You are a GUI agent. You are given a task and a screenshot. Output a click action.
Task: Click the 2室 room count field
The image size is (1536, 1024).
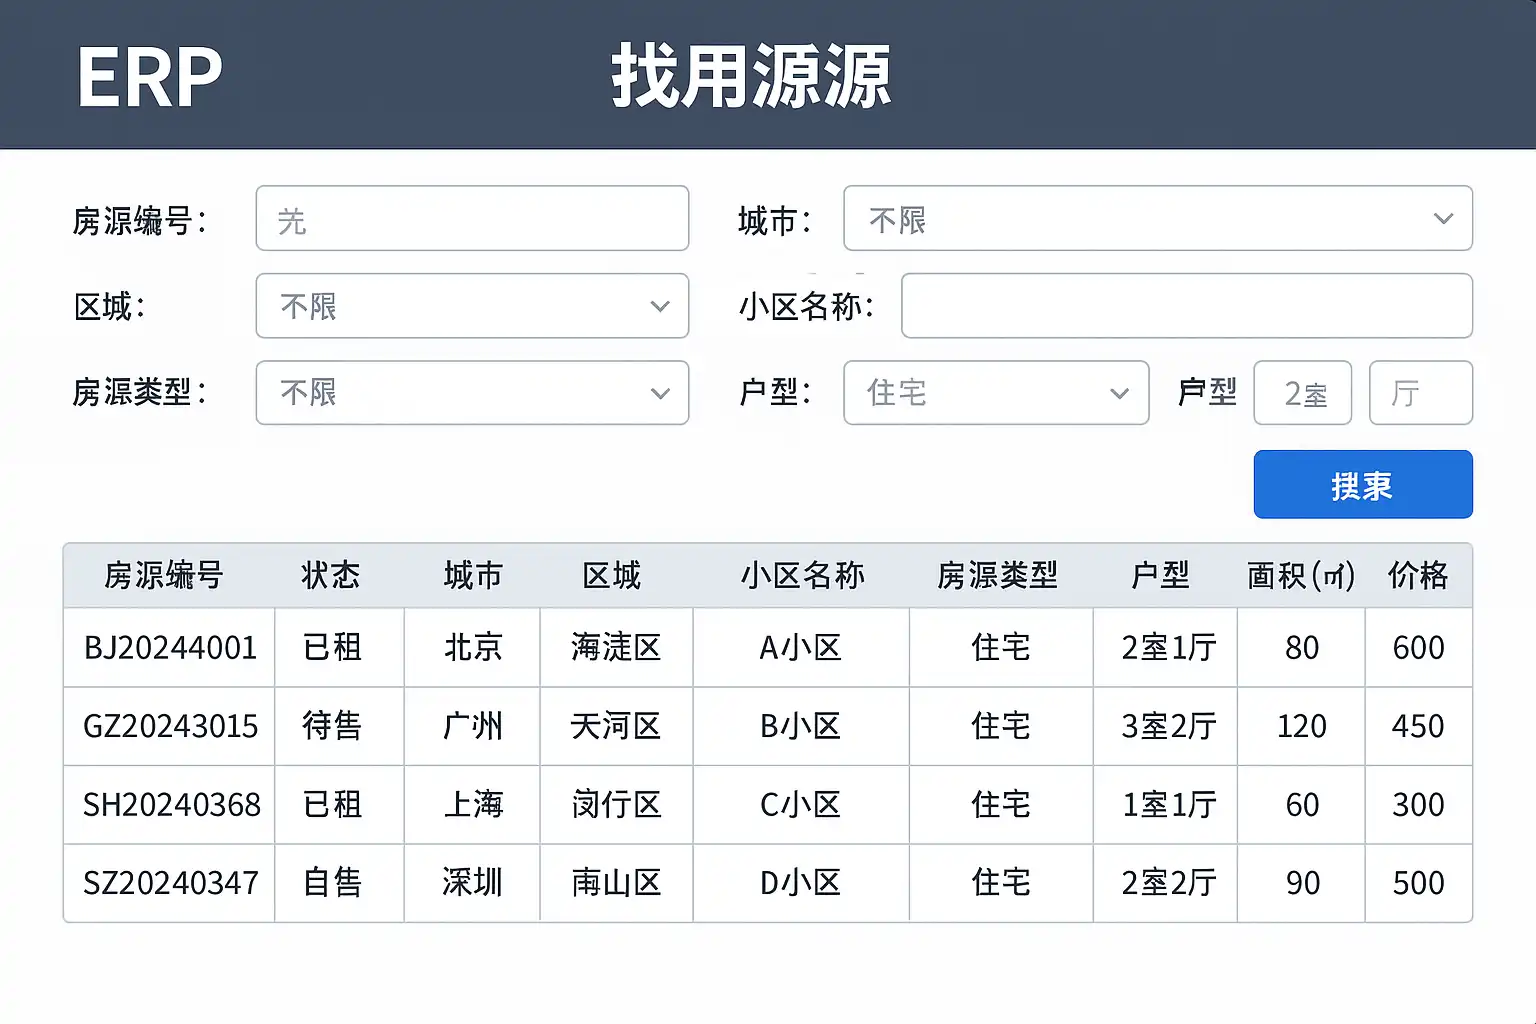coord(1302,393)
